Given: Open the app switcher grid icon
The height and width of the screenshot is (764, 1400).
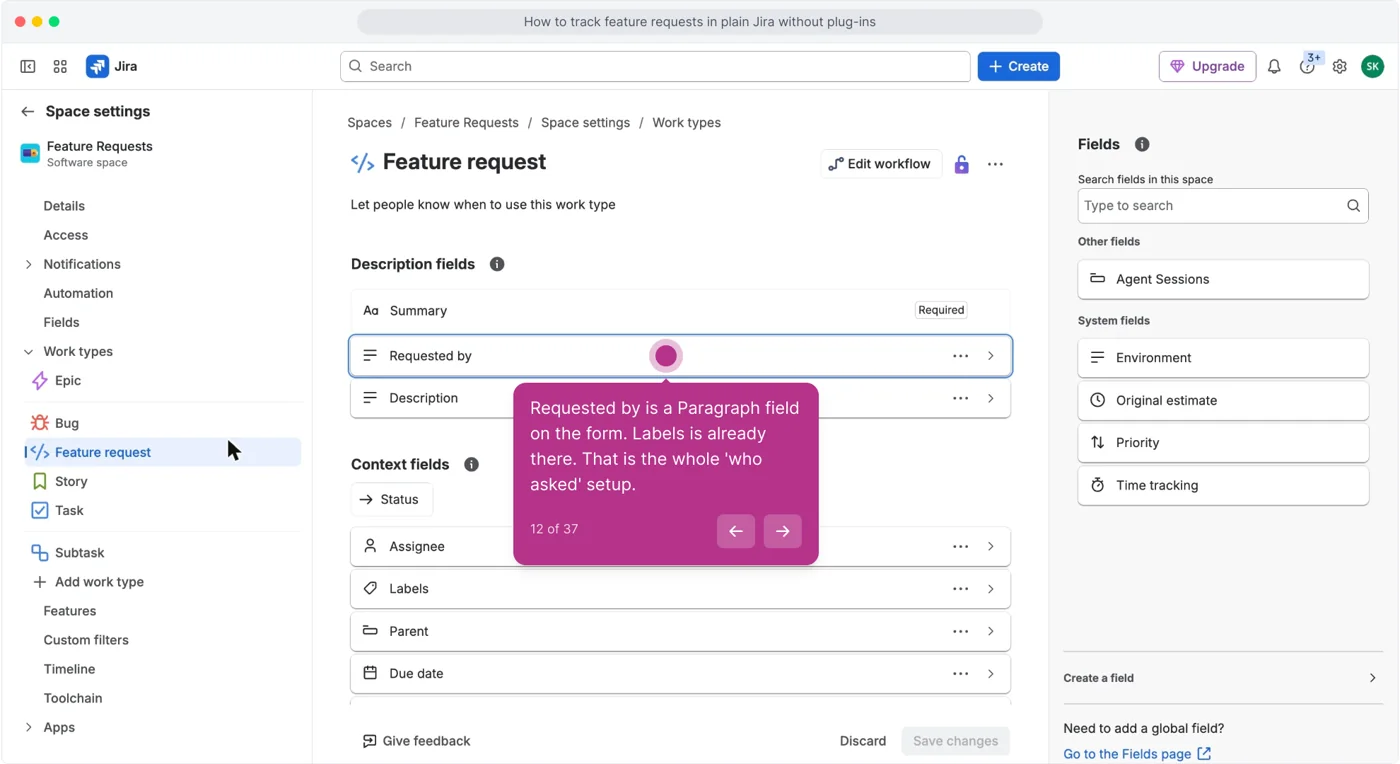Looking at the screenshot, I should pos(60,66).
